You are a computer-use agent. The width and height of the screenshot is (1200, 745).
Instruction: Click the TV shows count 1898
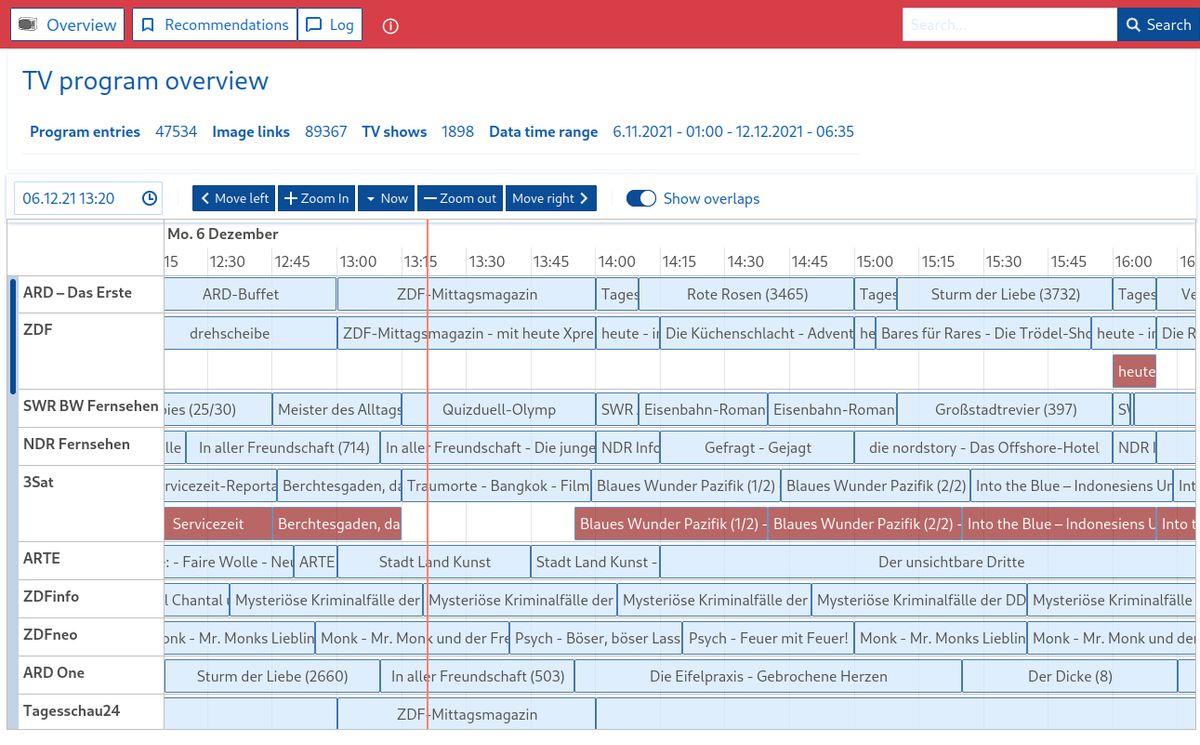[458, 131]
